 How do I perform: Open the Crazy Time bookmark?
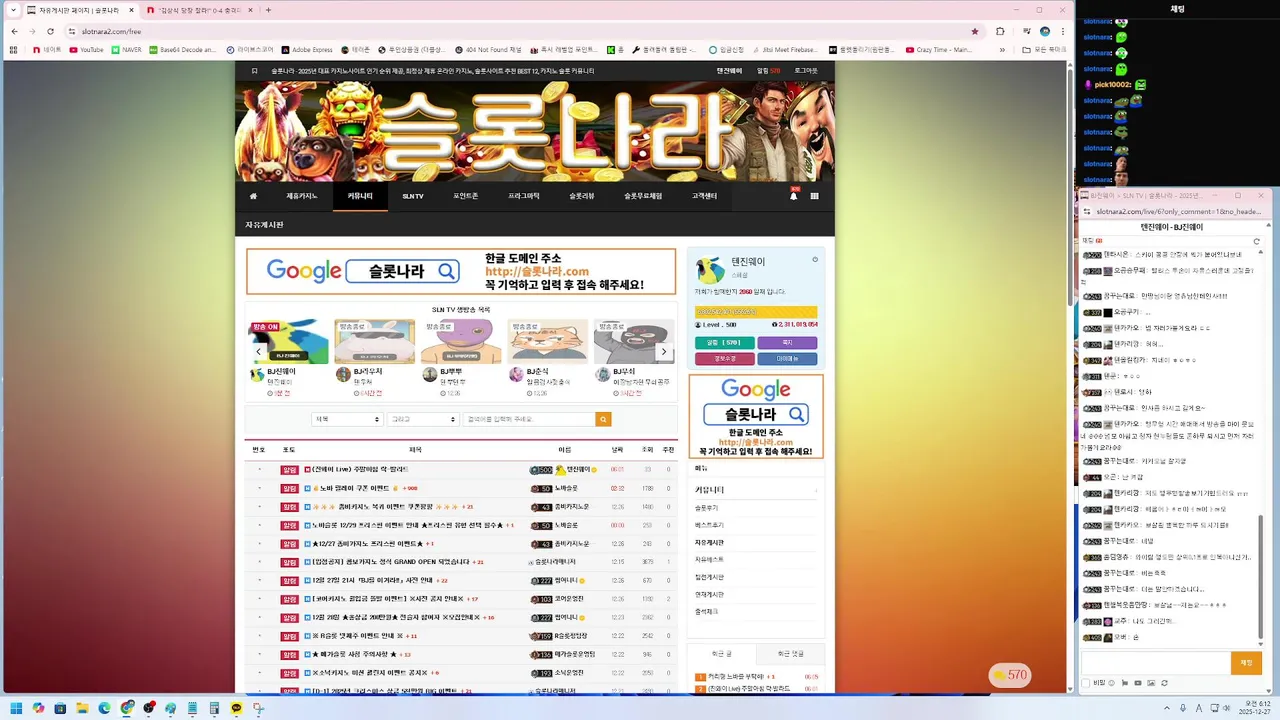pyautogui.click(x=939, y=49)
